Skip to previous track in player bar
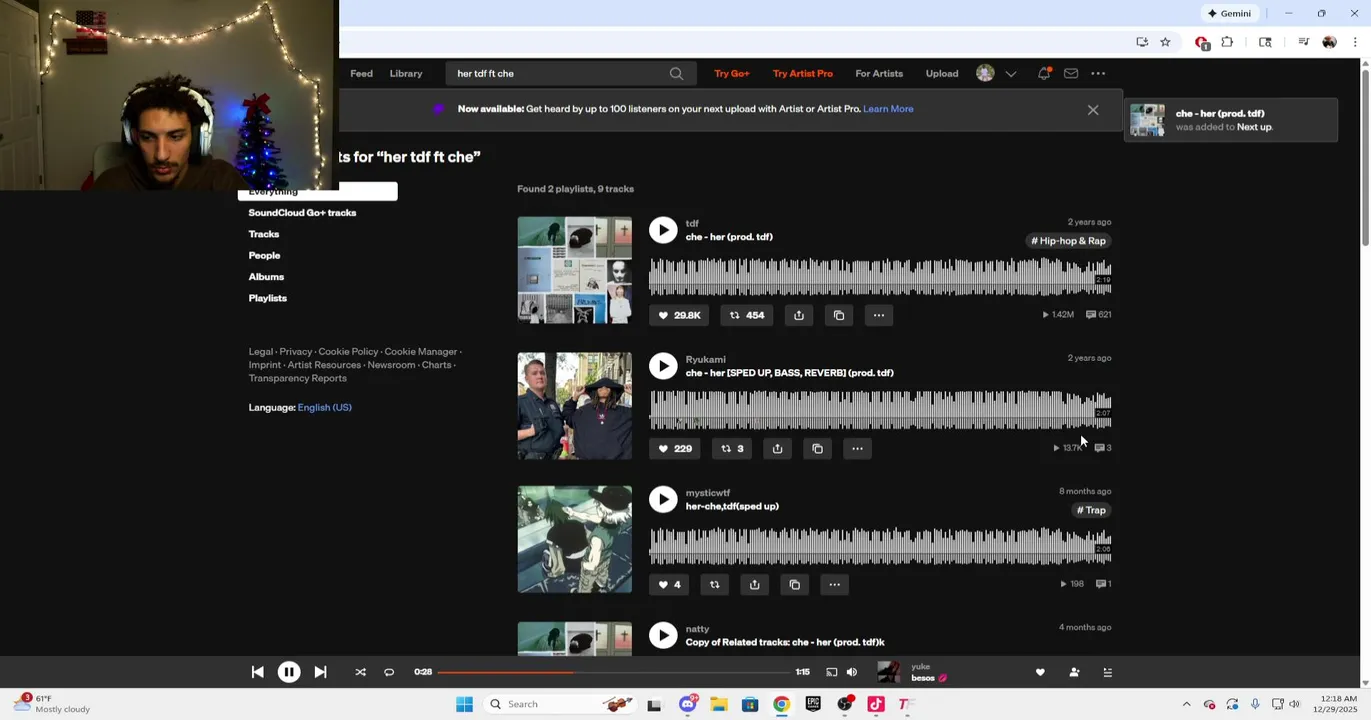Viewport: 1371px width, 720px height. [257, 672]
